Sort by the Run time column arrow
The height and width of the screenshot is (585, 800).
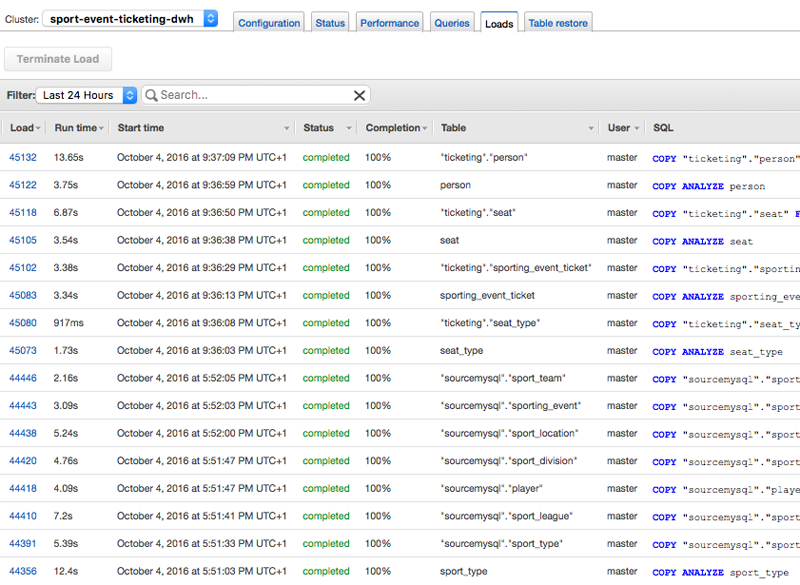(x=103, y=128)
